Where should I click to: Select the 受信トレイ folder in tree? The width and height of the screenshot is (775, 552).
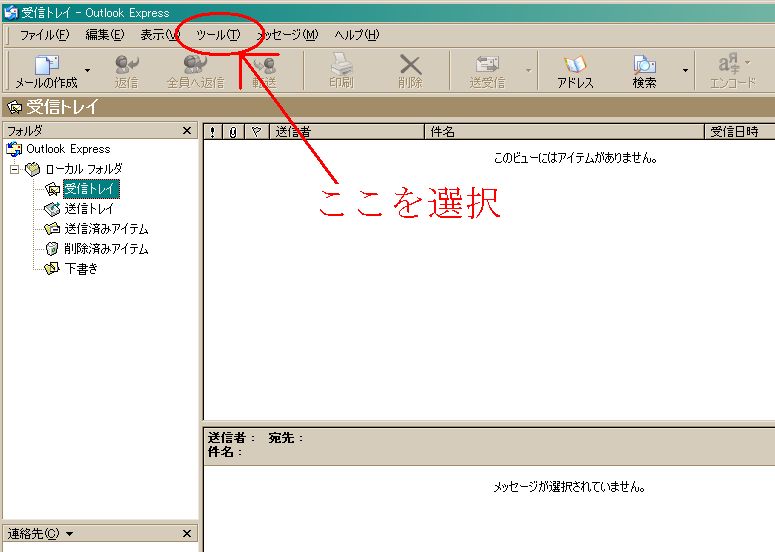91,189
